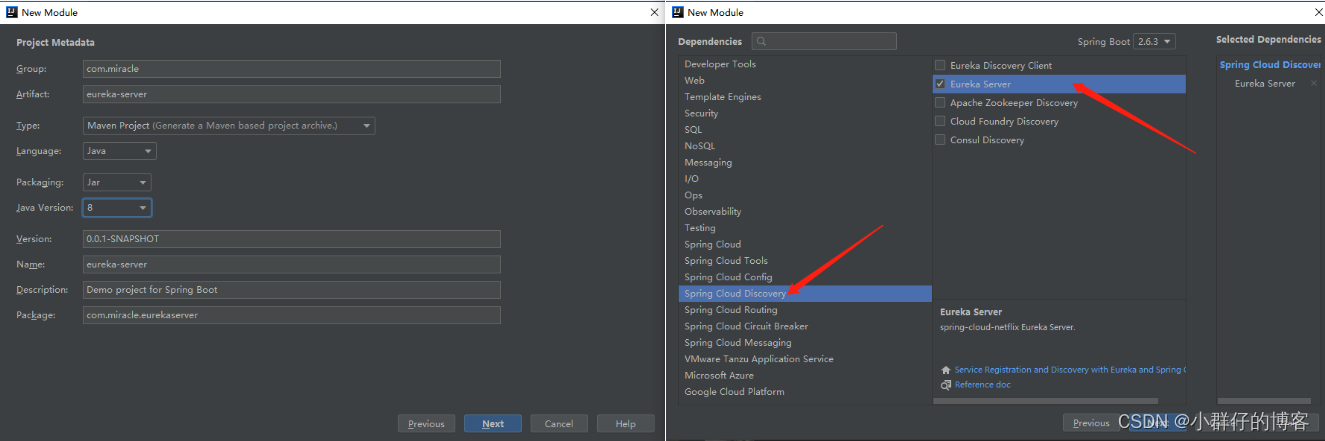Click the document icon beside Reference doc
Viewport: 1325px width, 441px height.
click(946, 385)
